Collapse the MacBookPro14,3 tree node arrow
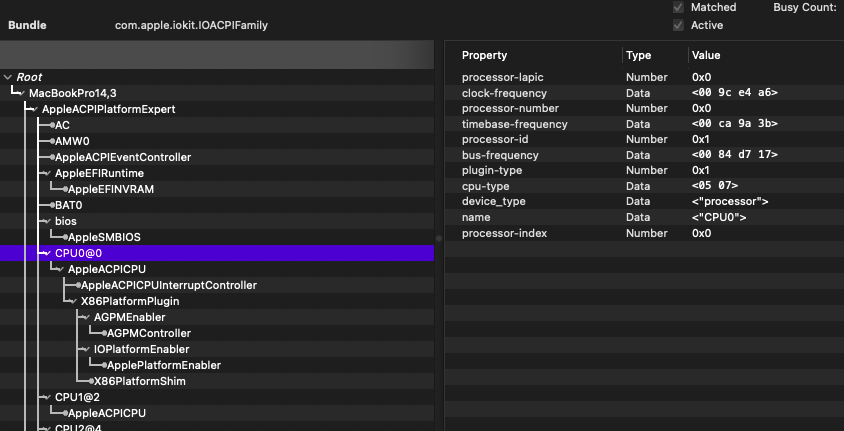Viewport: 844px width, 431px height. tap(21, 93)
